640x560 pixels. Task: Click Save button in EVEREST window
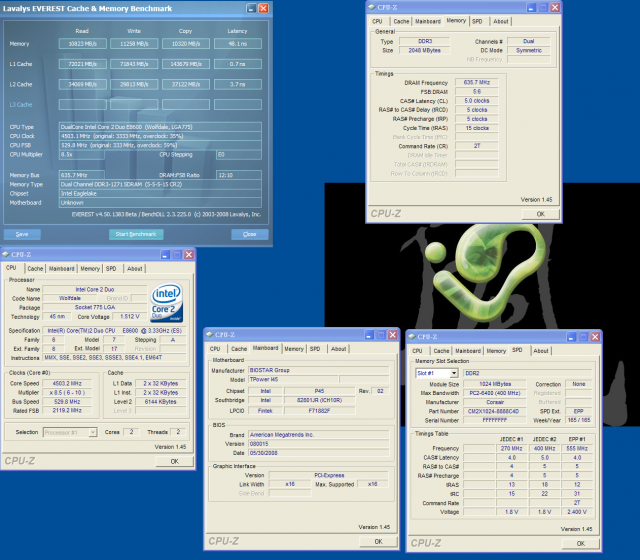(x=22, y=234)
